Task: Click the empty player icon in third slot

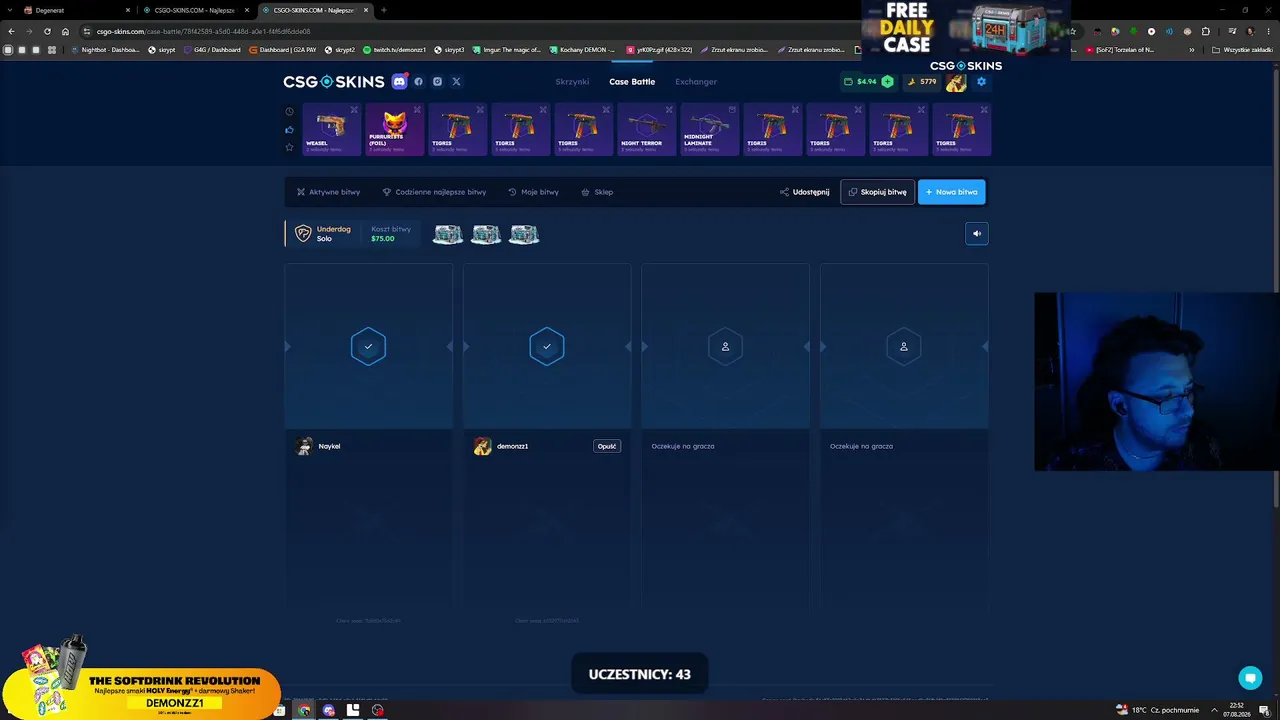Action: click(x=725, y=346)
